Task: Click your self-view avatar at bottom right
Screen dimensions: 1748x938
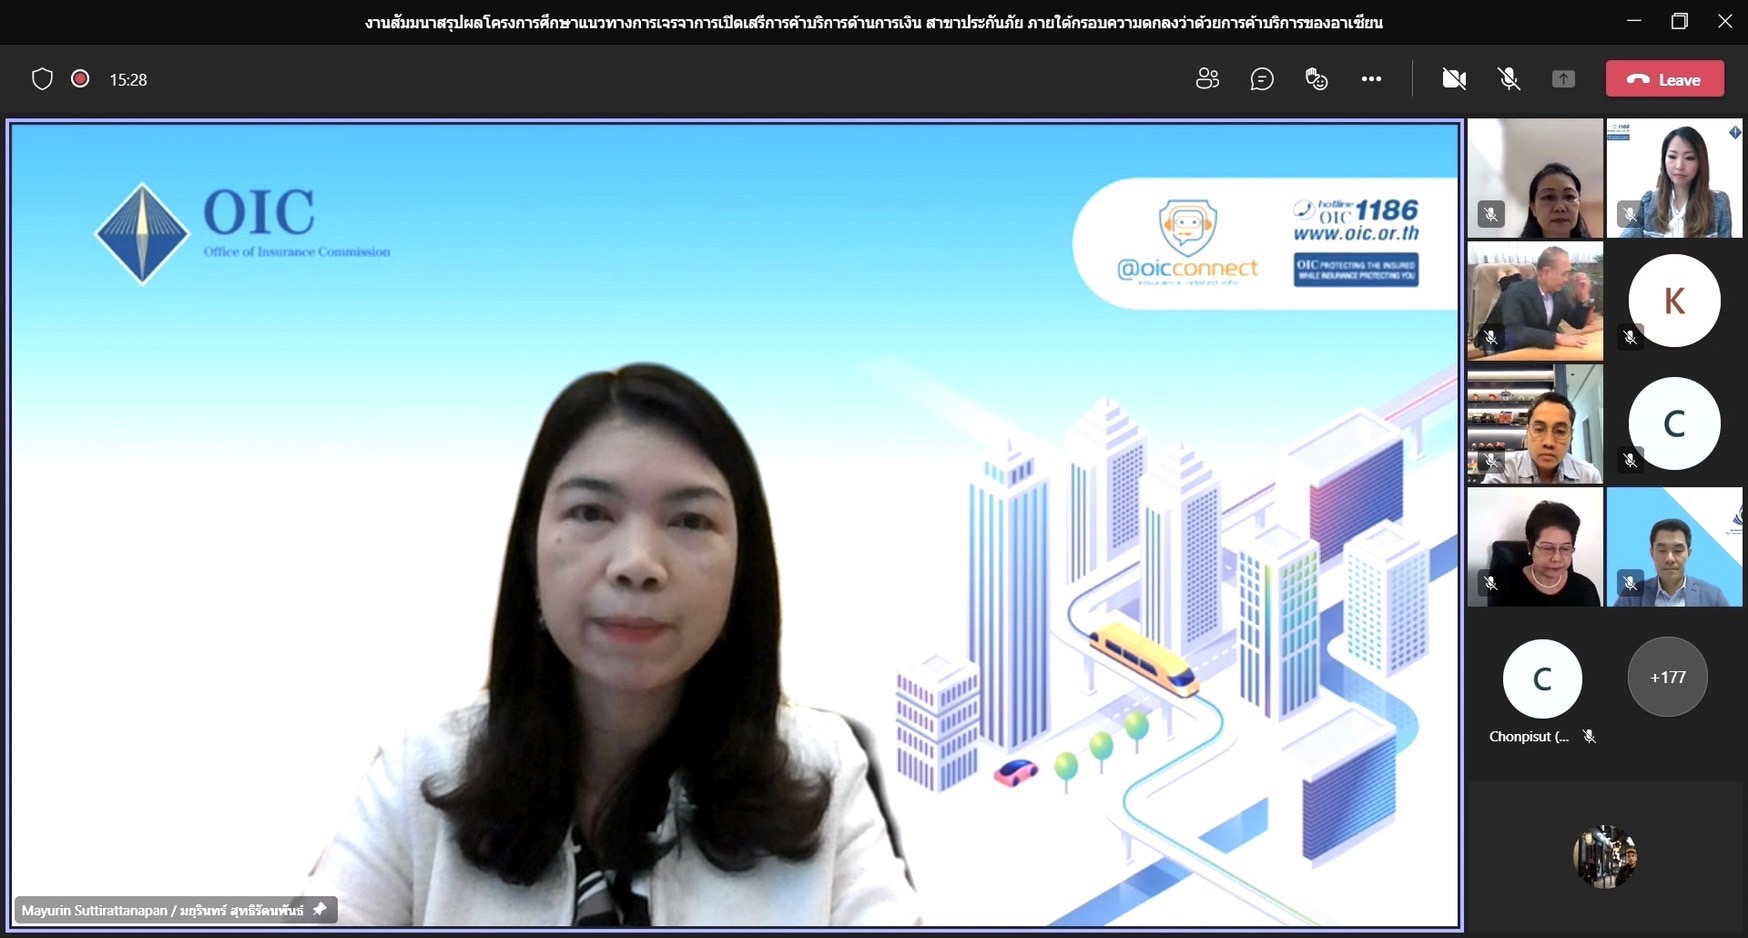Action: (x=1604, y=856)
